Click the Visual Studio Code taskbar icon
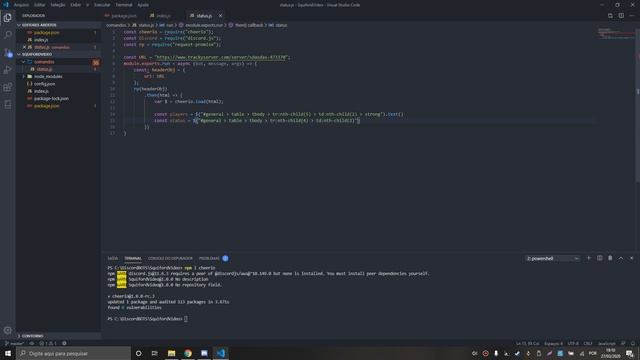Viewport: 640px width, 360px height. [x=221, y=353]
